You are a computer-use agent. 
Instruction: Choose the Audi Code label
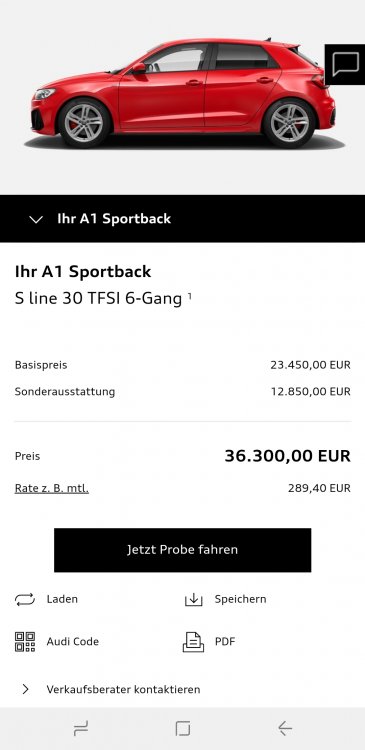click(73, 641)
